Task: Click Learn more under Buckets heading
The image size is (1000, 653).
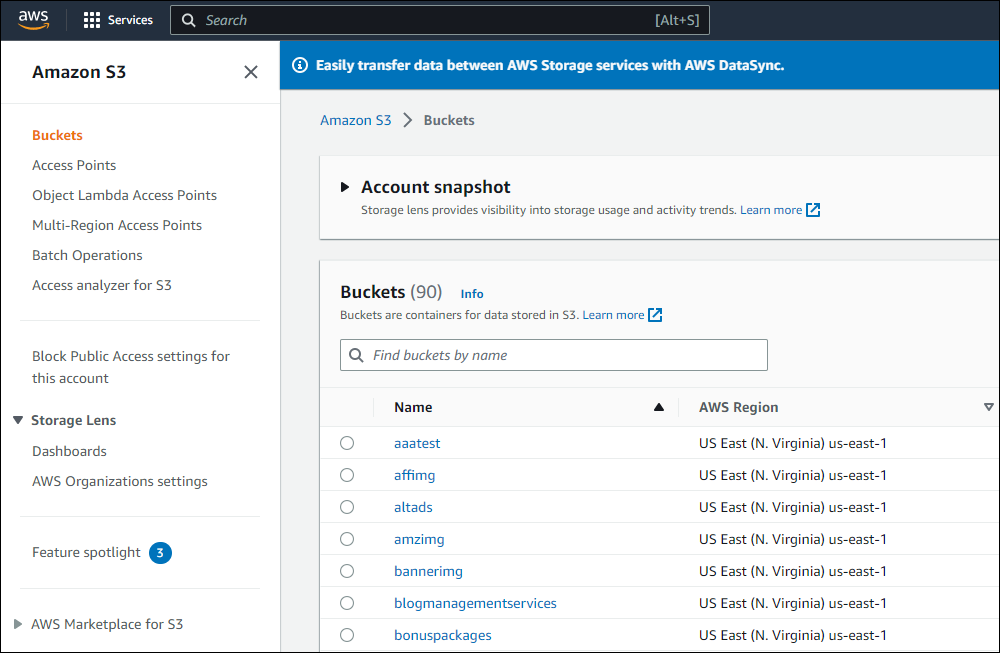Action: point(613,315)
